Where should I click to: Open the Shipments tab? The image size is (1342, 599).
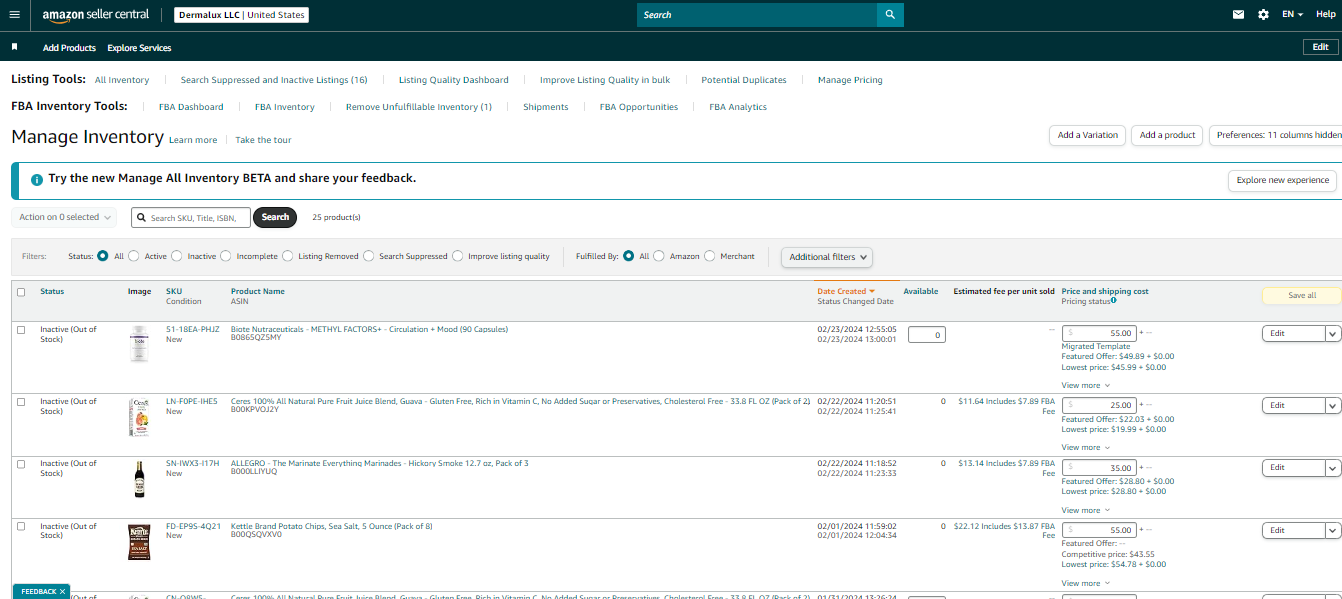coord(546,107)
